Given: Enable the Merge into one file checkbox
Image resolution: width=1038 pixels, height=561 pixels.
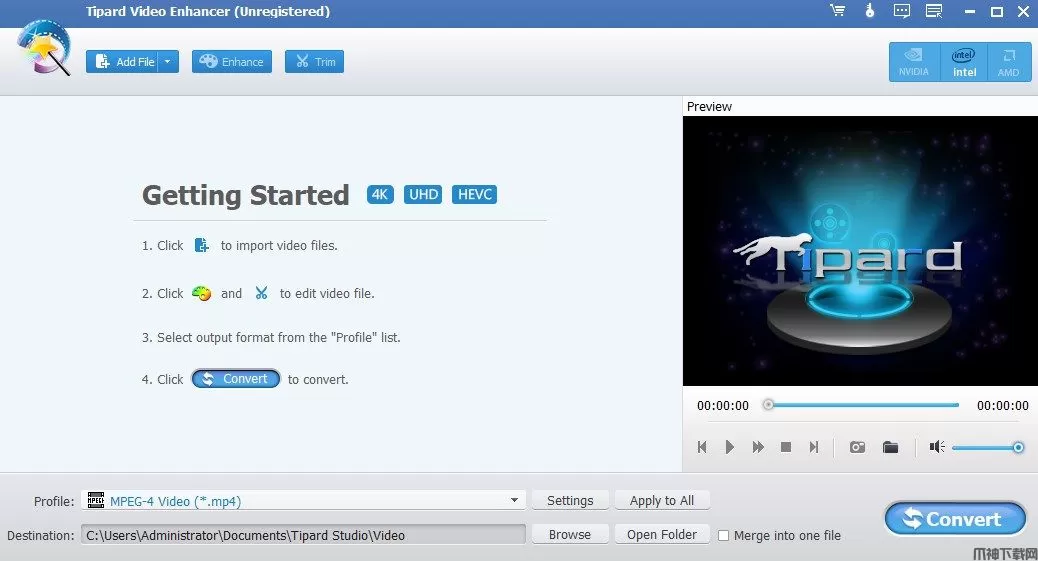Looking at the screenshot, I should [x=724, y=535].
